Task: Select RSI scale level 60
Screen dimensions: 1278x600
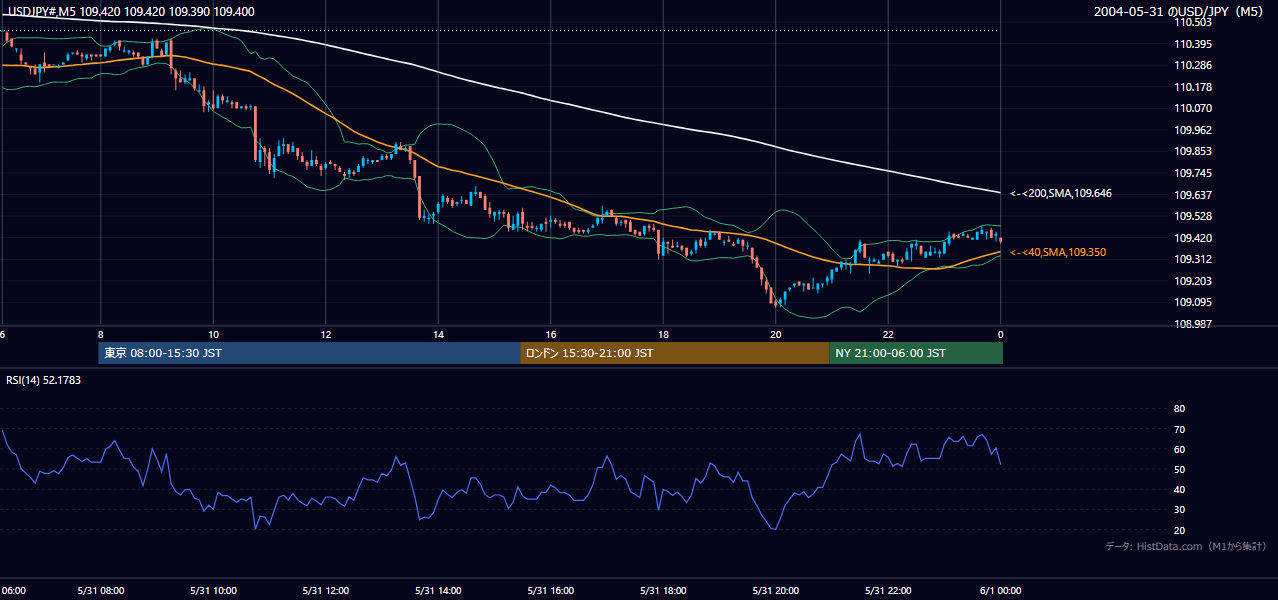Action: [x=1179, y=449]
